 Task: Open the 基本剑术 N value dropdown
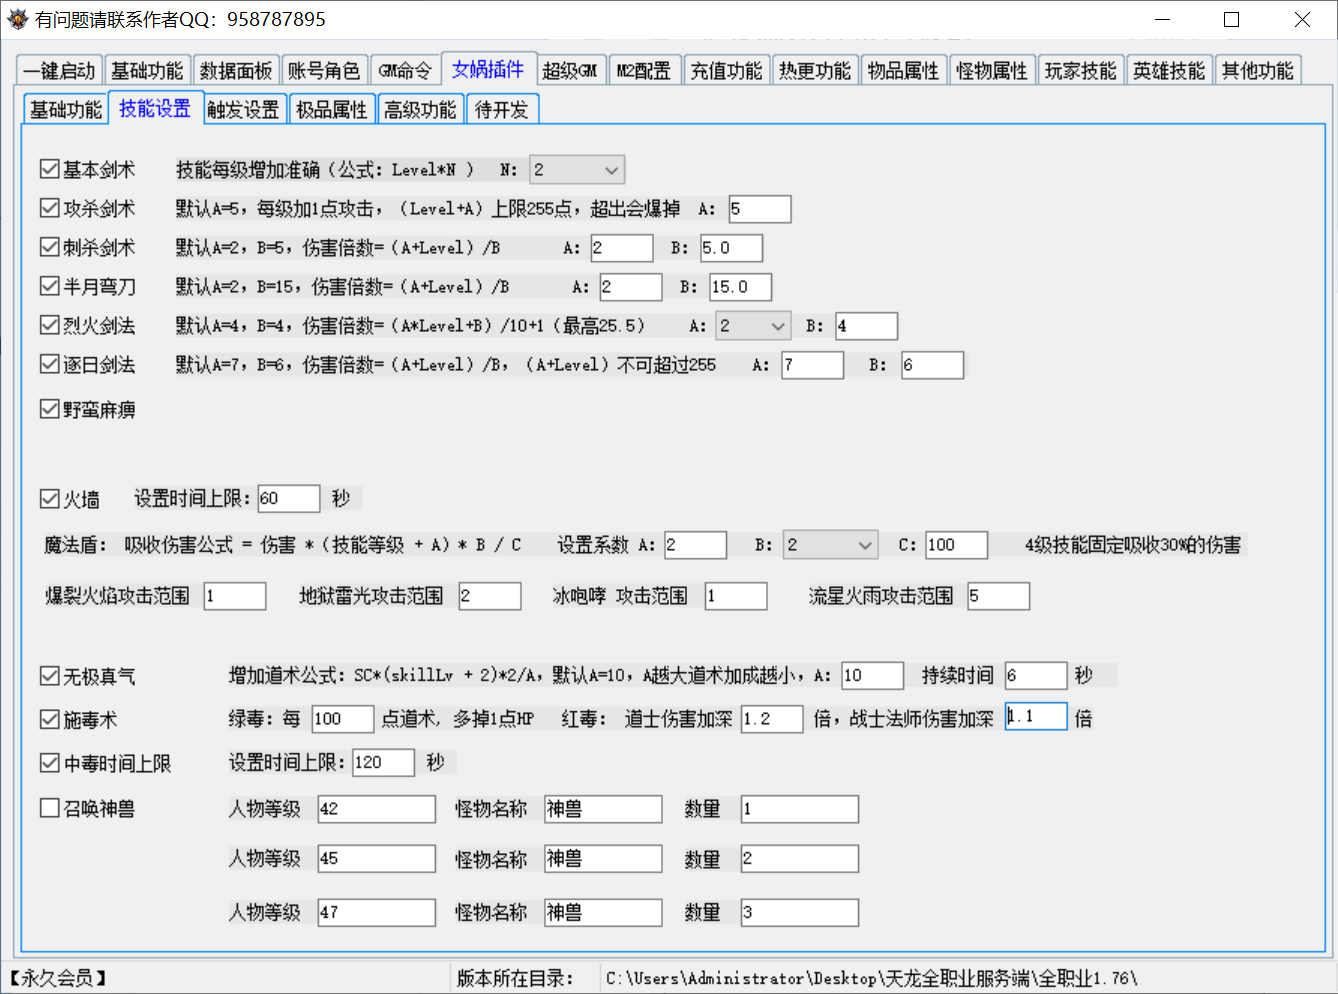coord(577,170)
